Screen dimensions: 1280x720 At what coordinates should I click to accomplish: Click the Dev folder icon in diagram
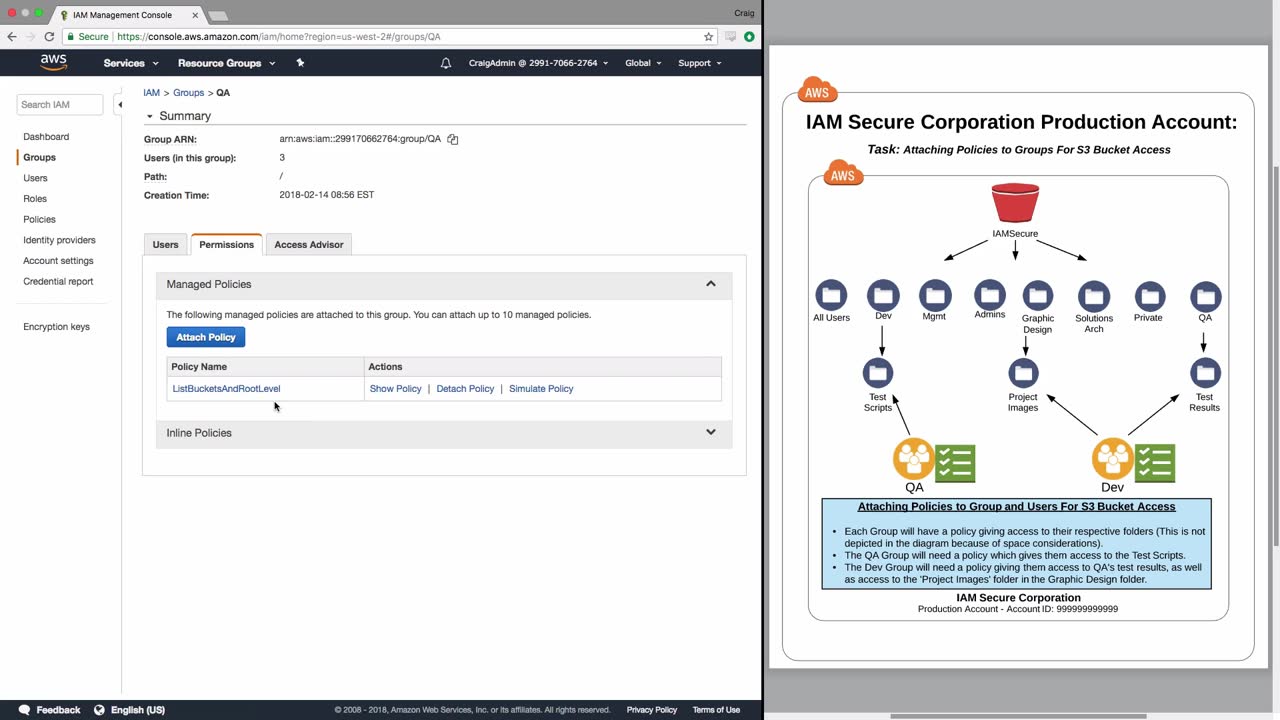coord(883,295)
